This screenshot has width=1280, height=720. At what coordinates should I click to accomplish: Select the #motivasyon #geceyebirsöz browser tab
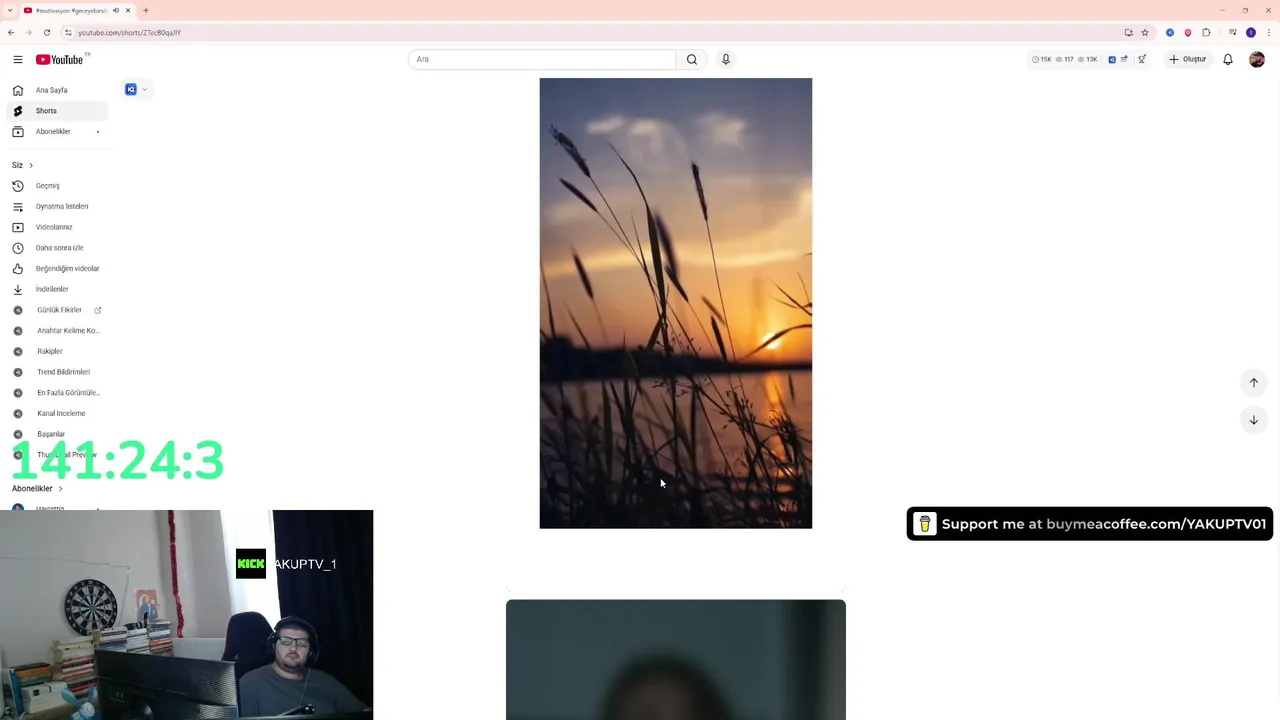pyautogui.click(x=78, y=10)
